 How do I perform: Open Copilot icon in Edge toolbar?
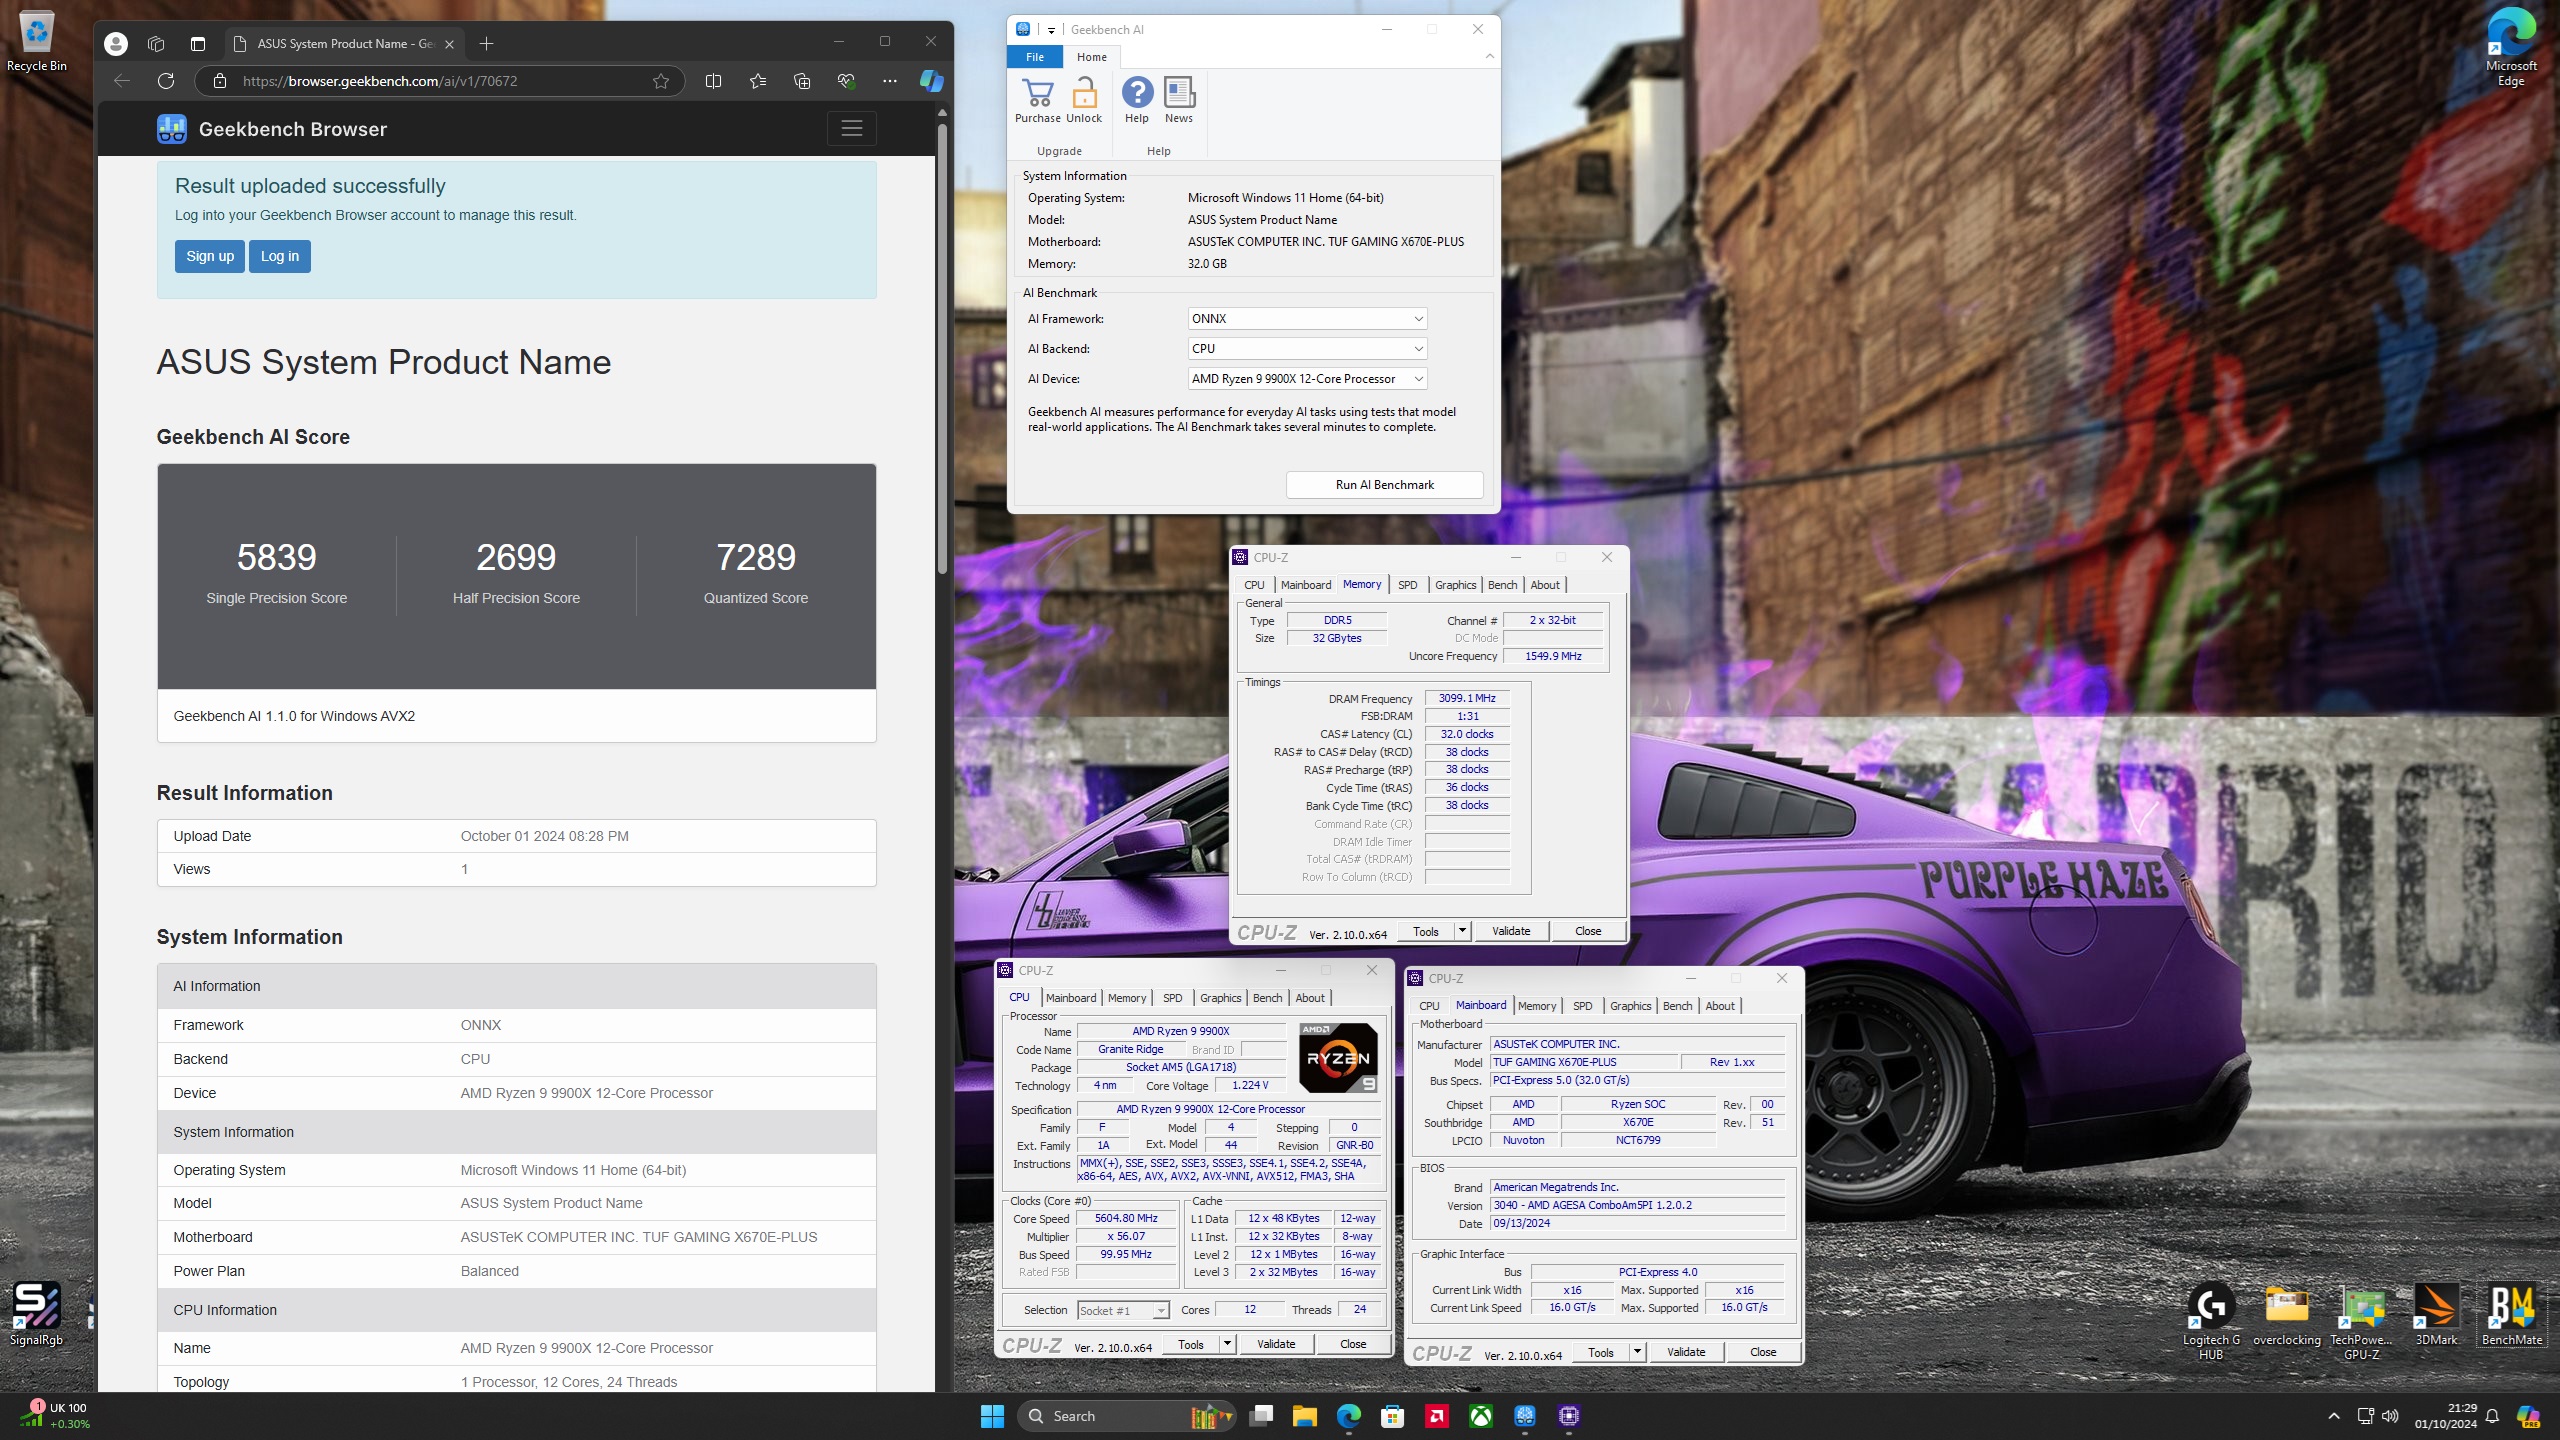(x=931, y=81)
